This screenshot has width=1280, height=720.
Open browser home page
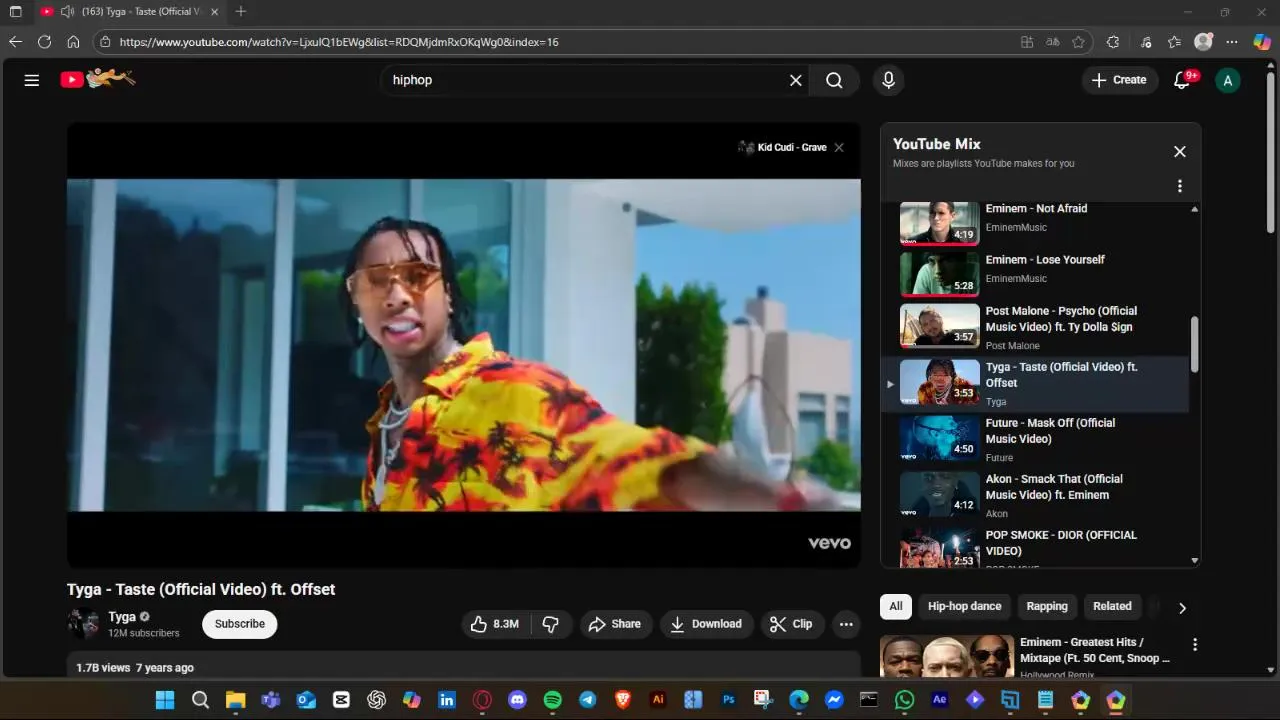[73, 42]
